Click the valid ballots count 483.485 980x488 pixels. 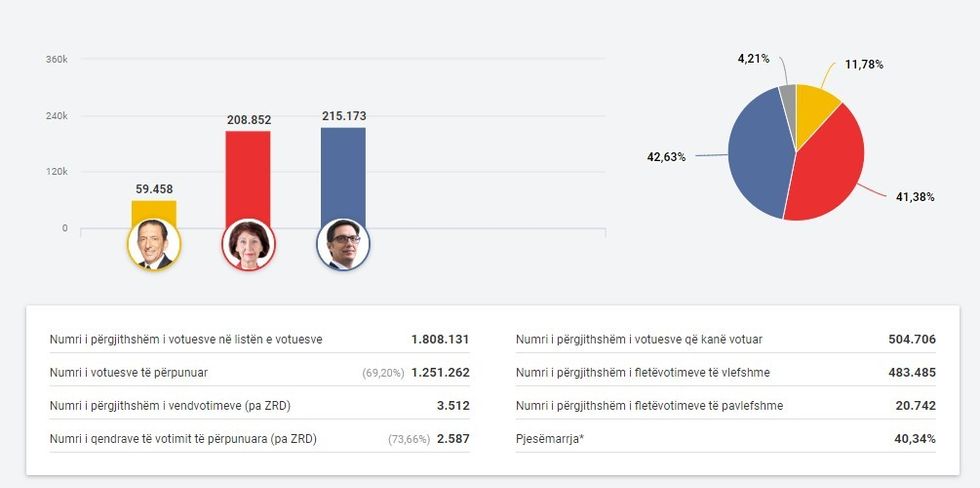click(x=911, y=373)
